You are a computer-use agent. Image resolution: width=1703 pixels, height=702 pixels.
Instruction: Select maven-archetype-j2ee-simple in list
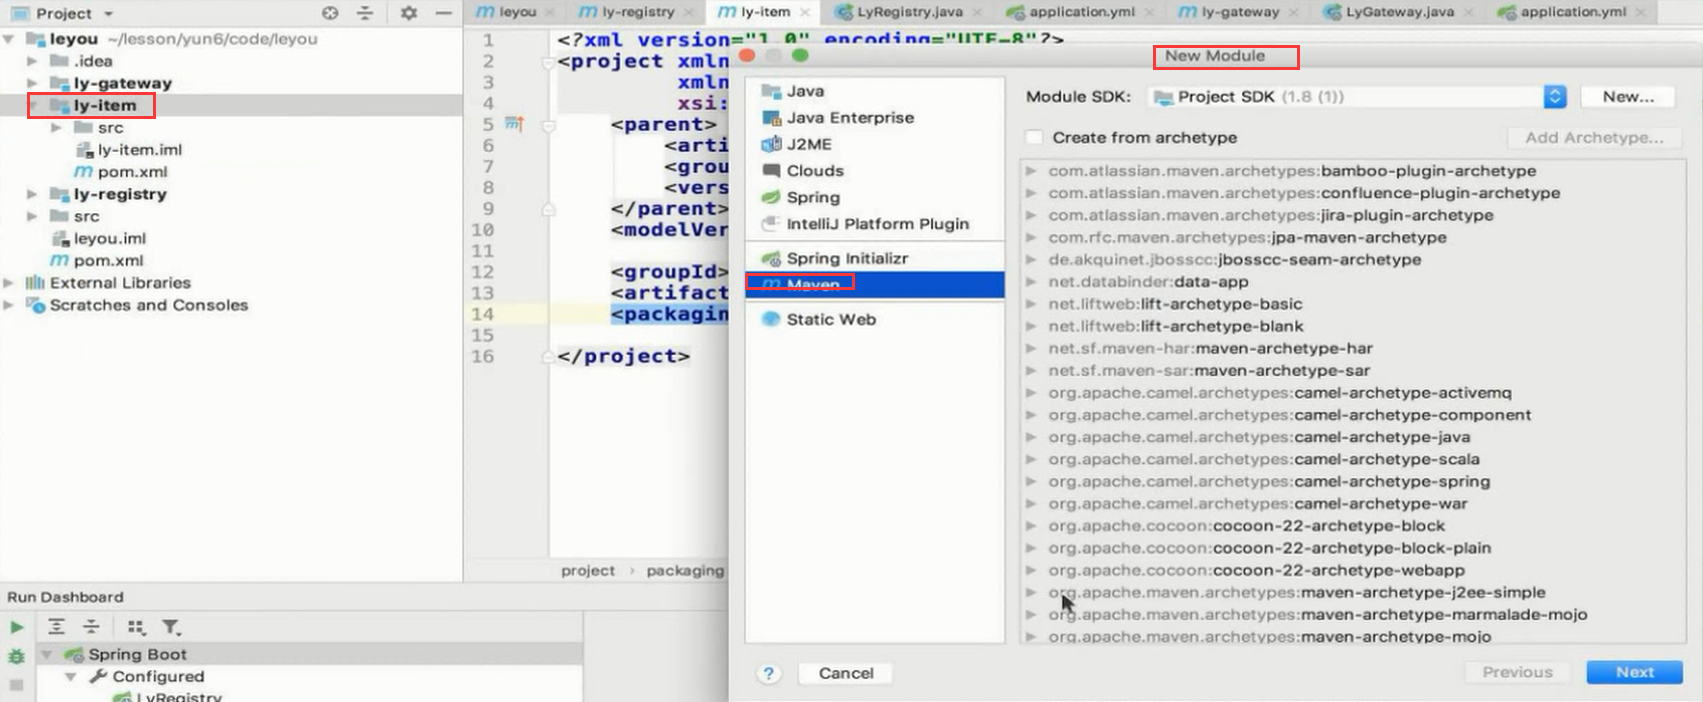[1296, 593]
